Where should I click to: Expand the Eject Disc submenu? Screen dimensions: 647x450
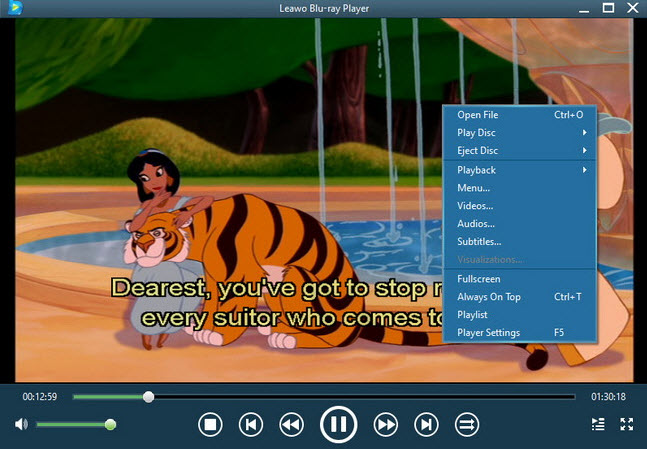pyautogui.click(x=520, y=151)
